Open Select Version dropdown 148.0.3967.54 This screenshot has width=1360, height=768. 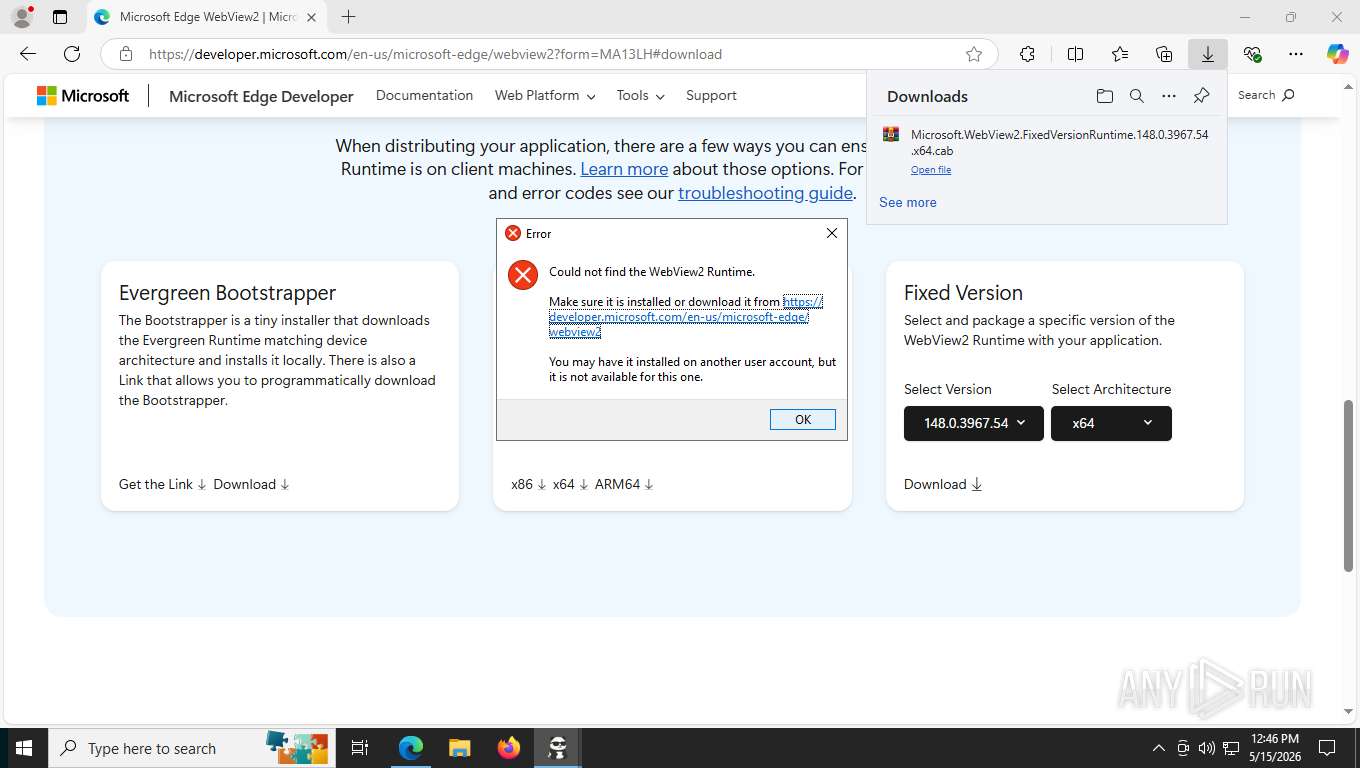pyautogui.click(x=974, y=423)
